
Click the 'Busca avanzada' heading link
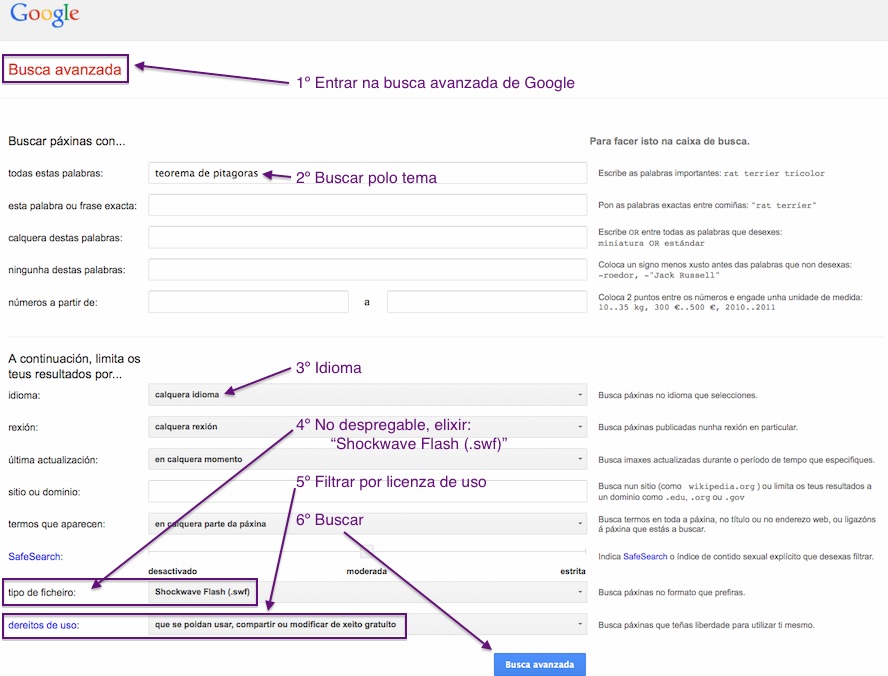pos(65,69)
